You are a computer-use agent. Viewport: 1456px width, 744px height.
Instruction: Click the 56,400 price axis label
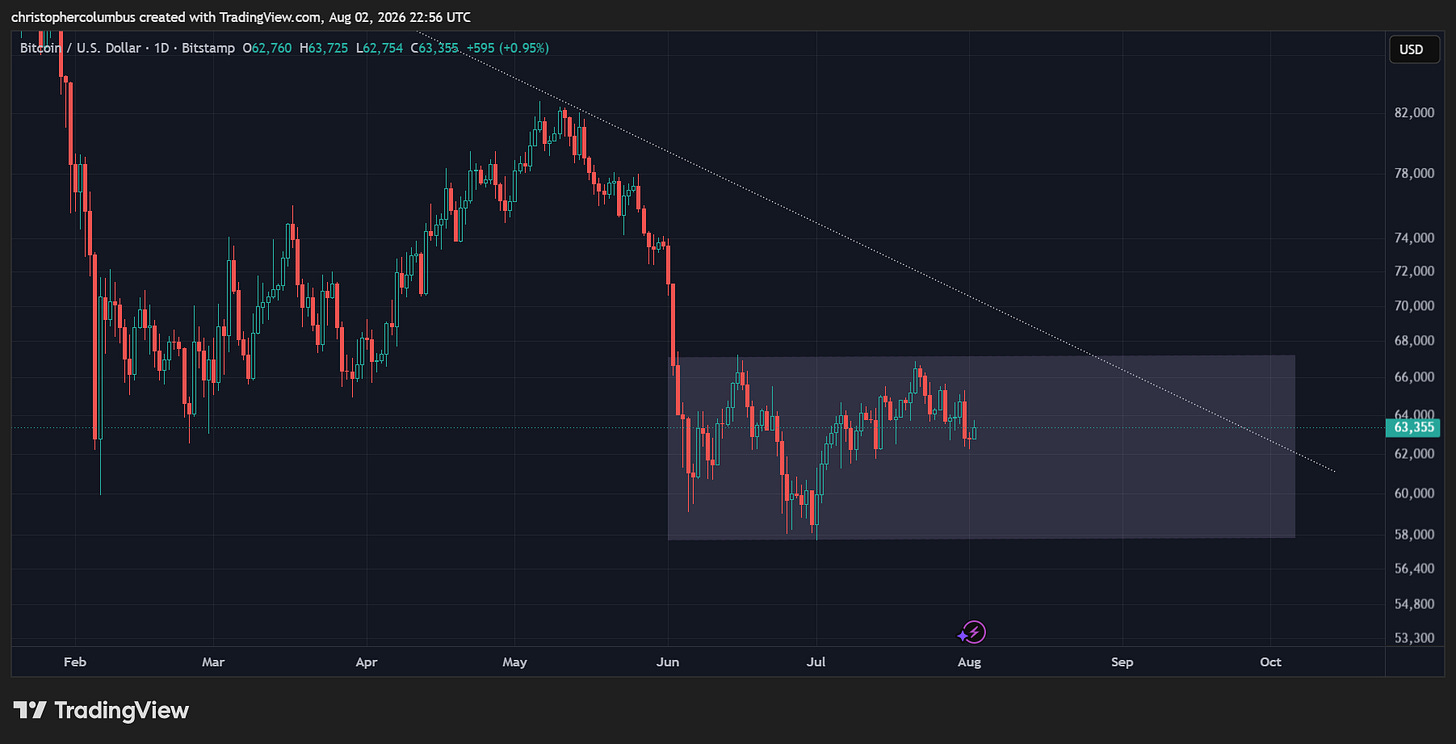[x=1415, y=569]
